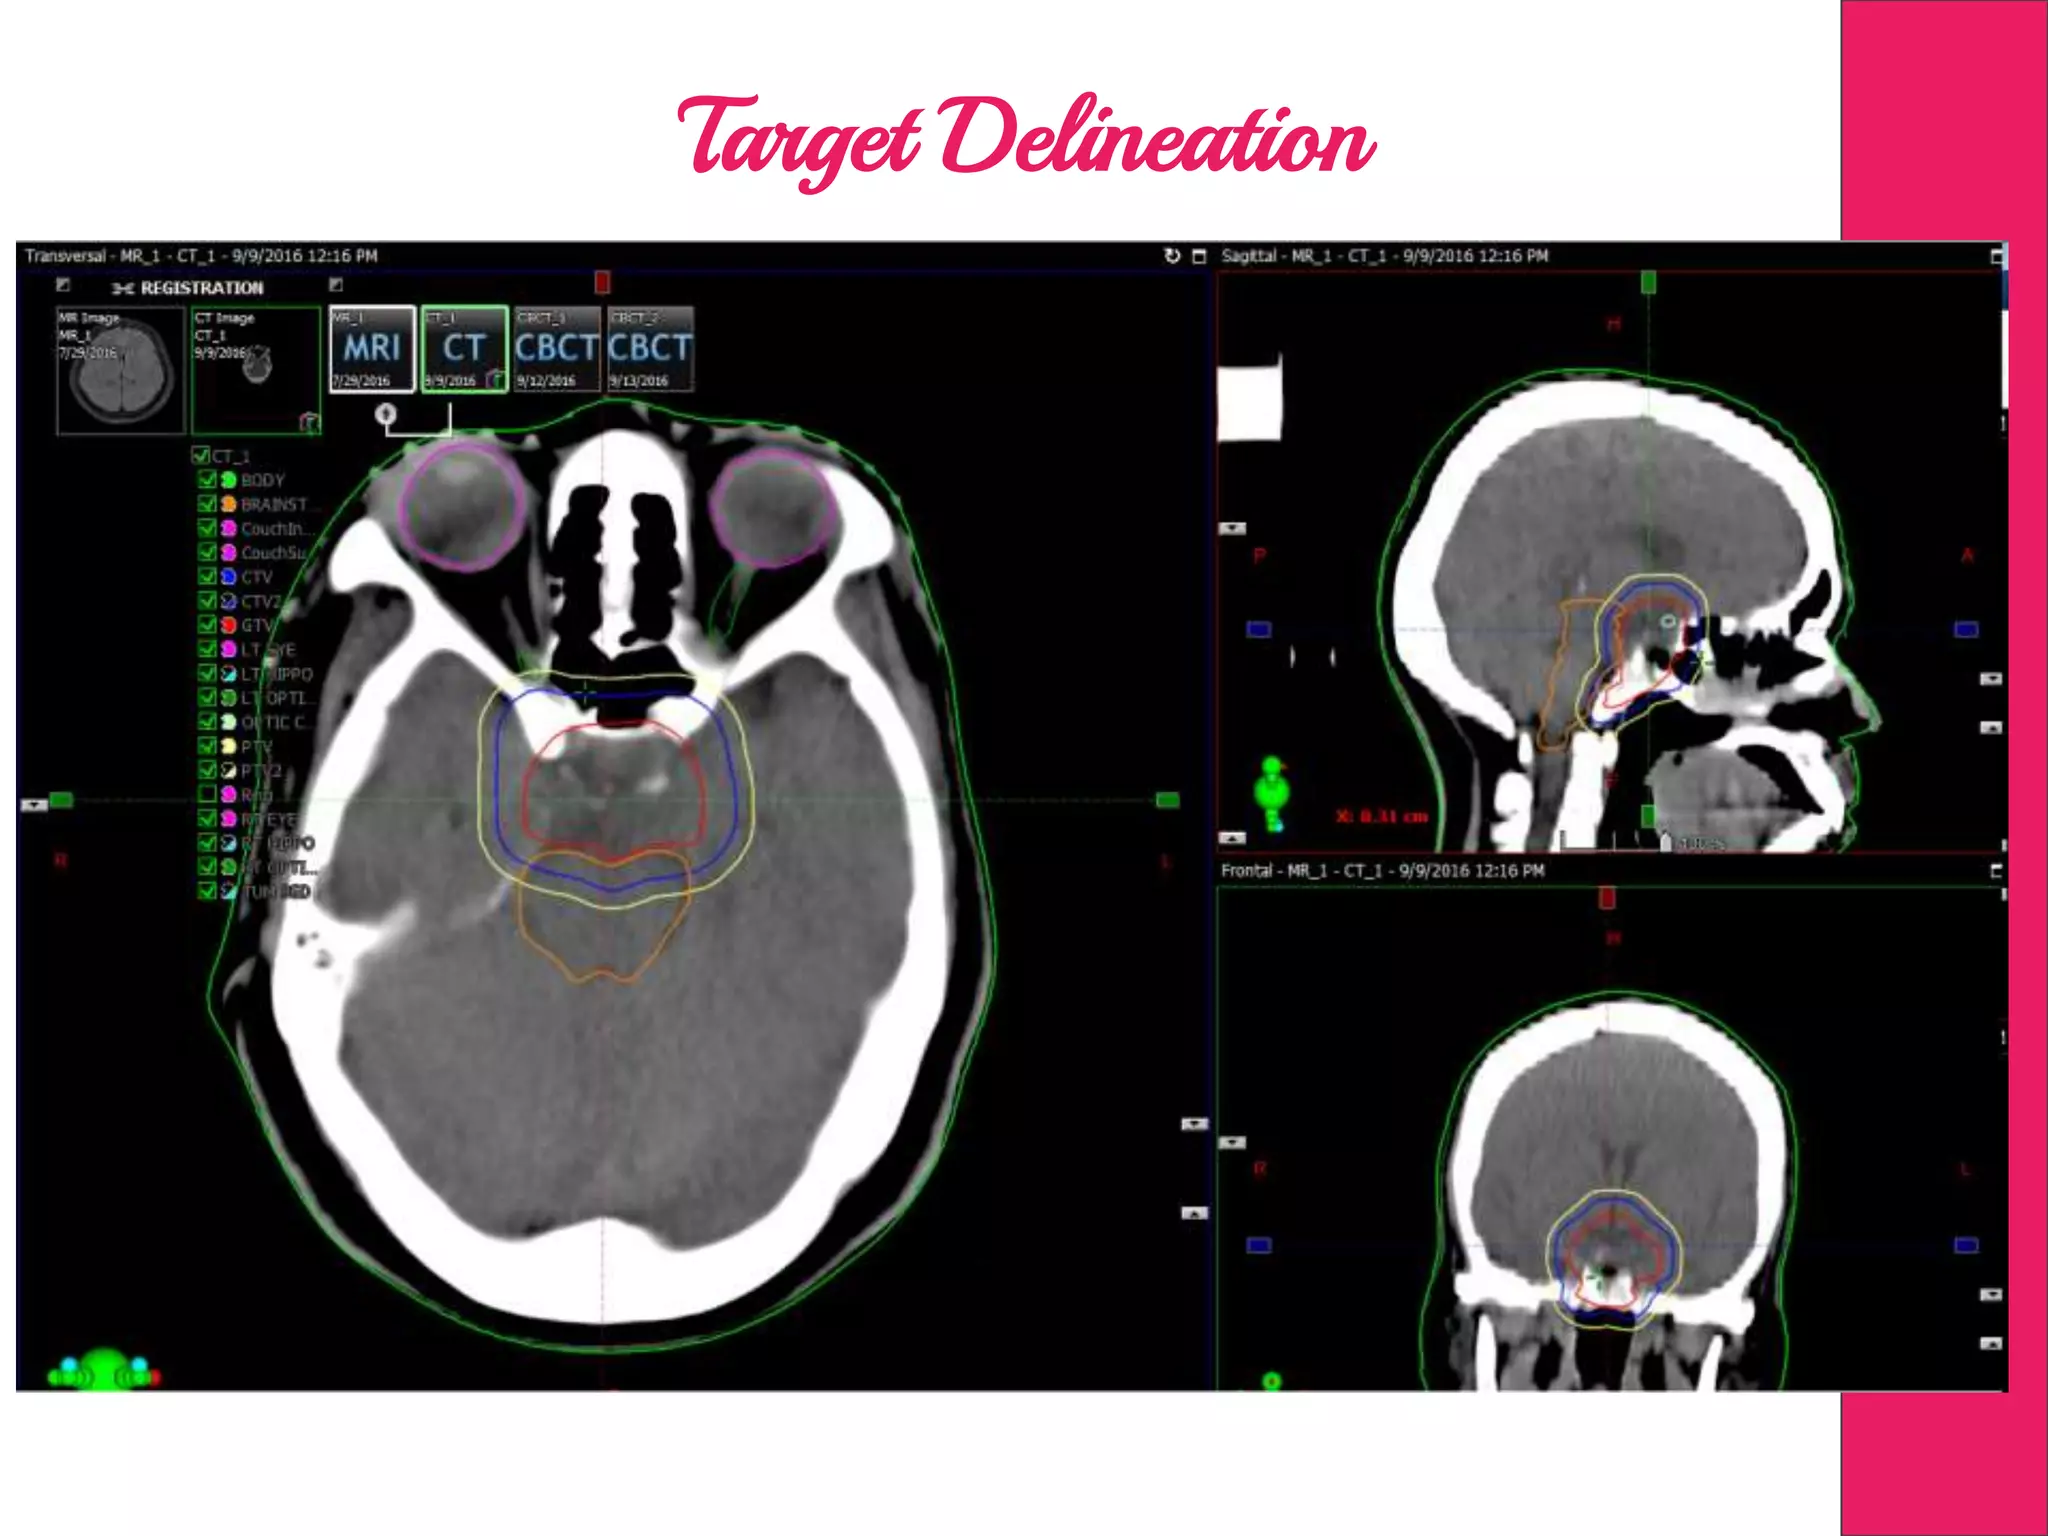Click the REGISTRATION label
This screenshot has height=1536, width=2048.
(x=202, y=288)
